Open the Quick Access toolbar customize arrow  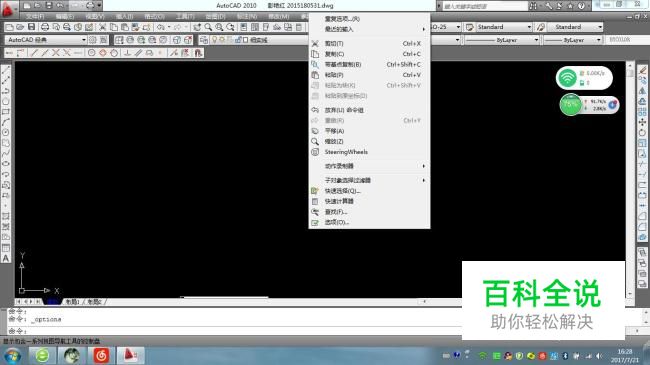tap(99, 6)
